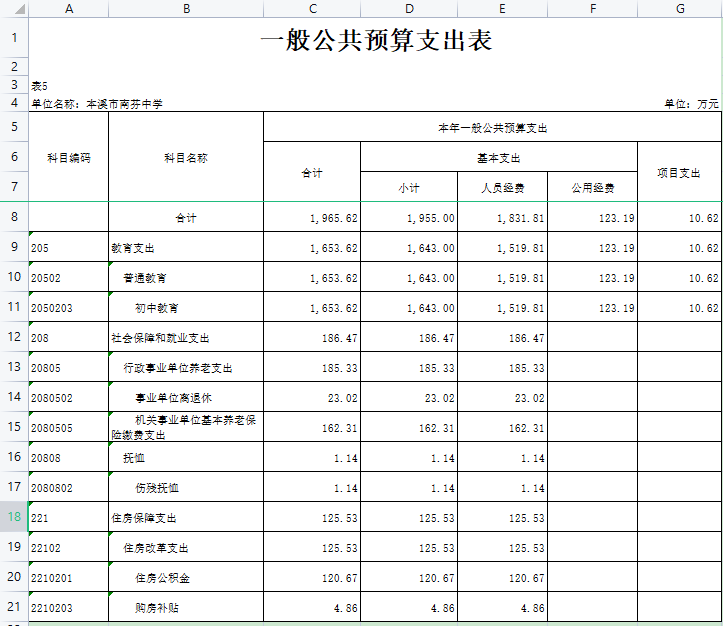This screenshot has width=723, height=626.
Task: Click 单位名称：本溪市南芬中学 cell
Action: point(97,104)
